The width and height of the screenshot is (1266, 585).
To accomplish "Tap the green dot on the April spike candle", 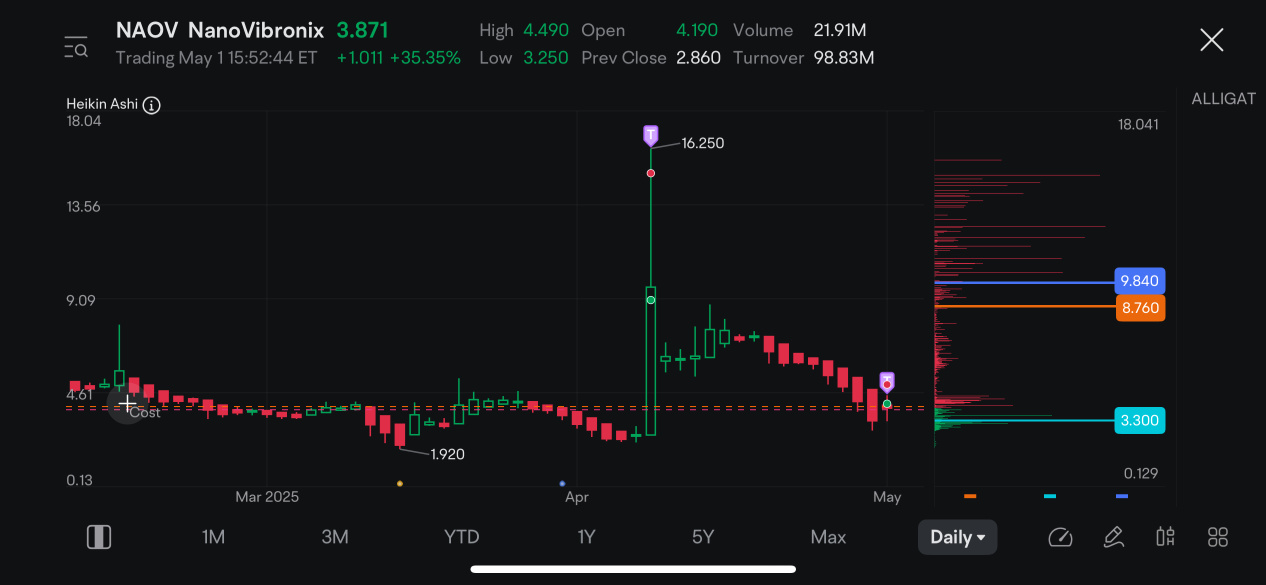I will click(x=651, y=299).
